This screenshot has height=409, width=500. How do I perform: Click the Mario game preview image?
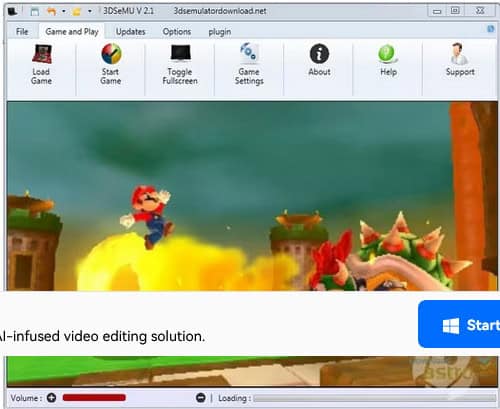click(252, 196)
